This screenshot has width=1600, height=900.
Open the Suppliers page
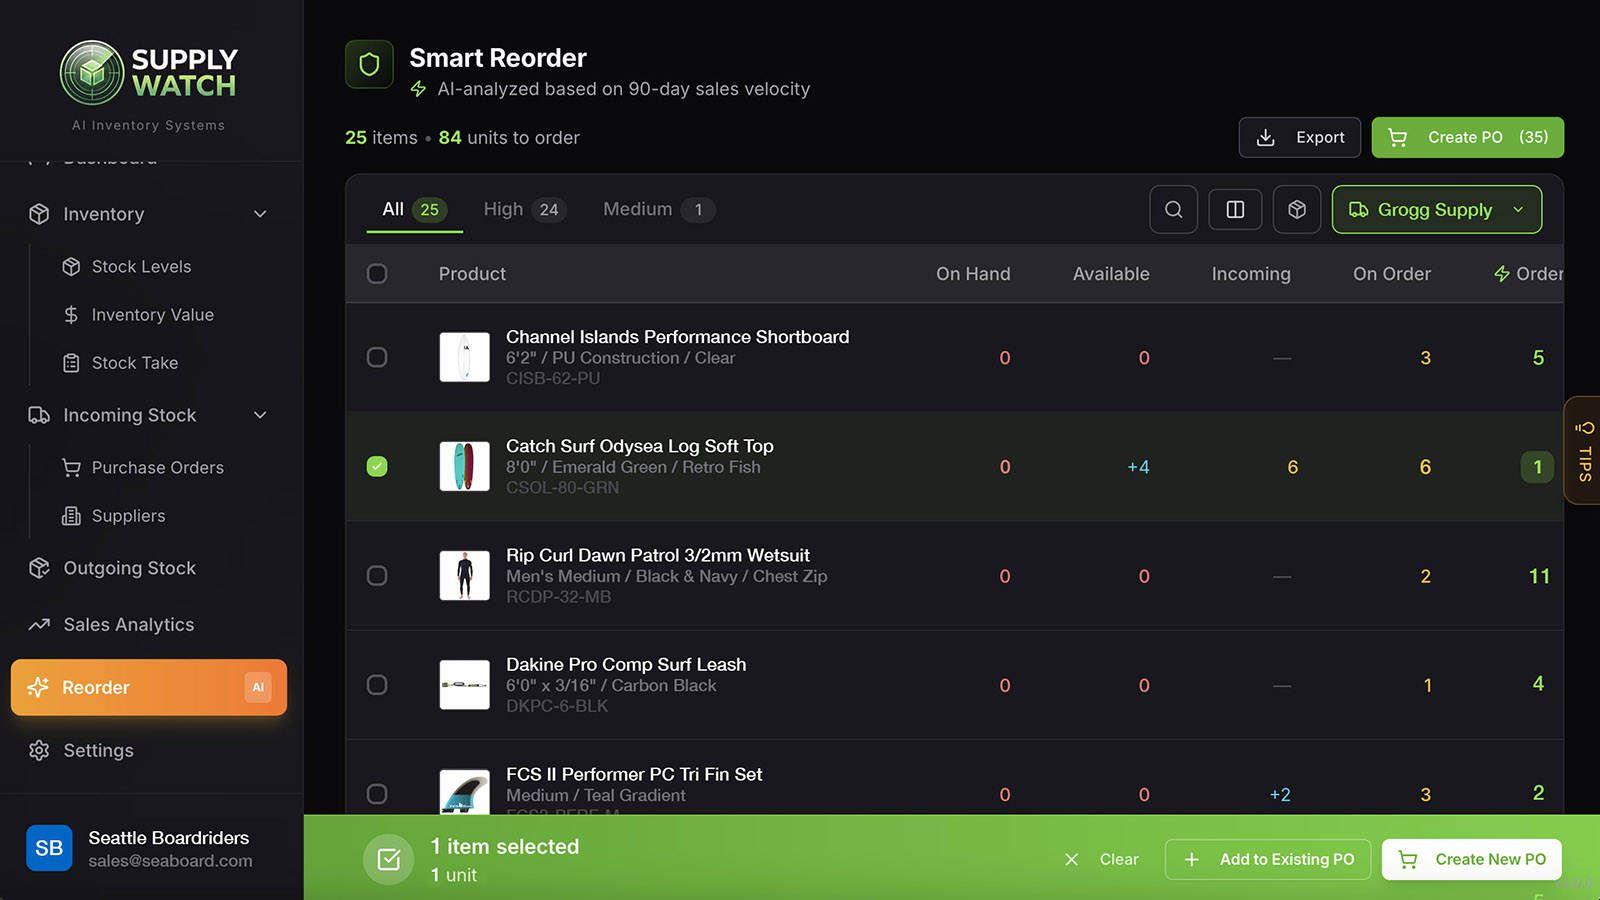(128, 516)
